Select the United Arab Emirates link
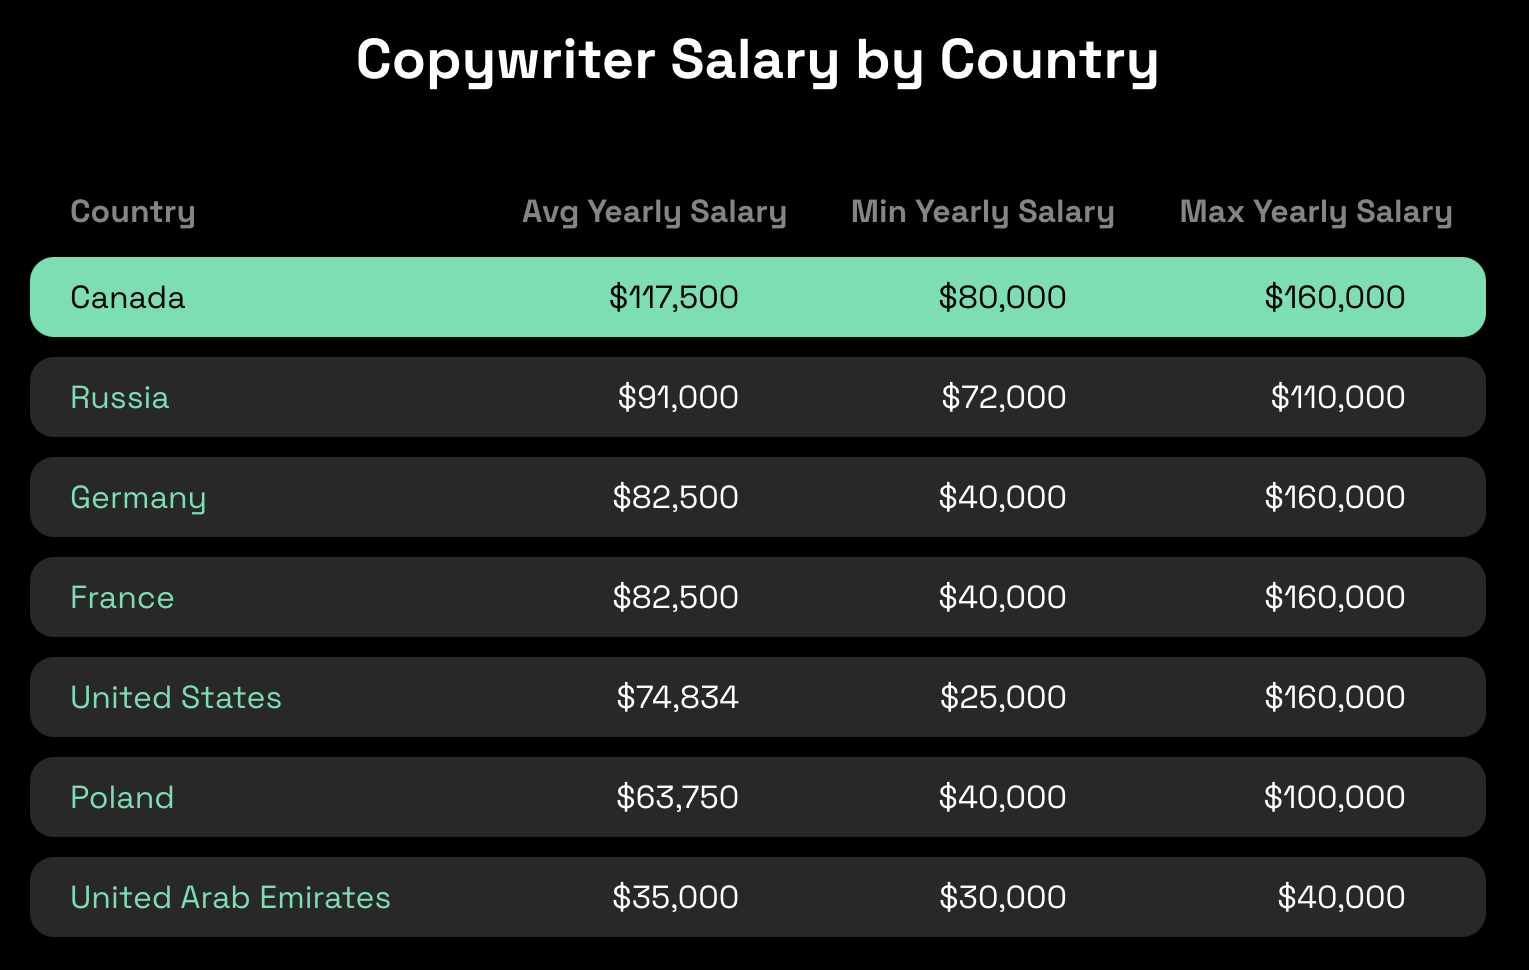Image resolution: width=1529 pixels, height=970 pixels. (230, 898)
